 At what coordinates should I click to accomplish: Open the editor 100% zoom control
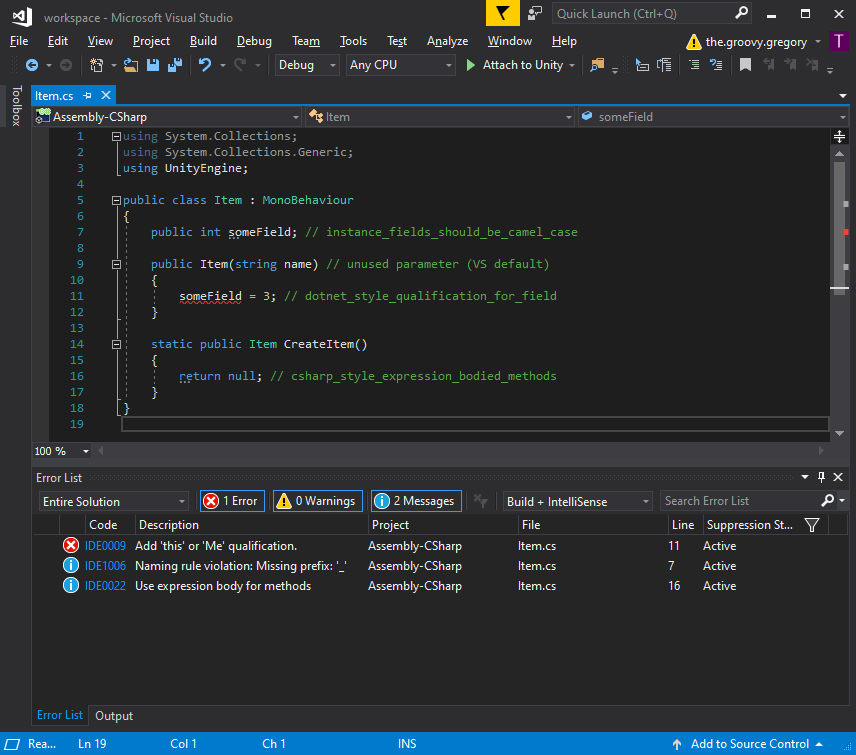point(61,450)
